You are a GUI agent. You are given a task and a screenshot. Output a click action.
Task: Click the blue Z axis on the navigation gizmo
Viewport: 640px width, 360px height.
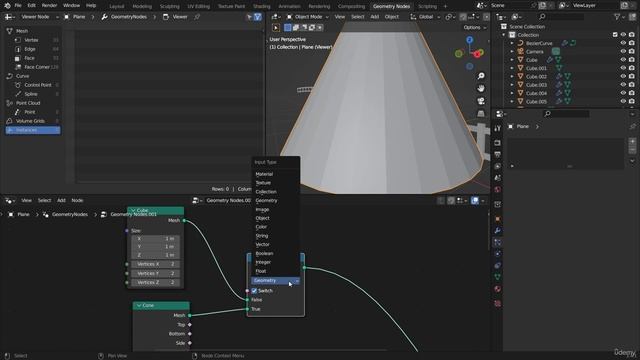coord(469,40)
